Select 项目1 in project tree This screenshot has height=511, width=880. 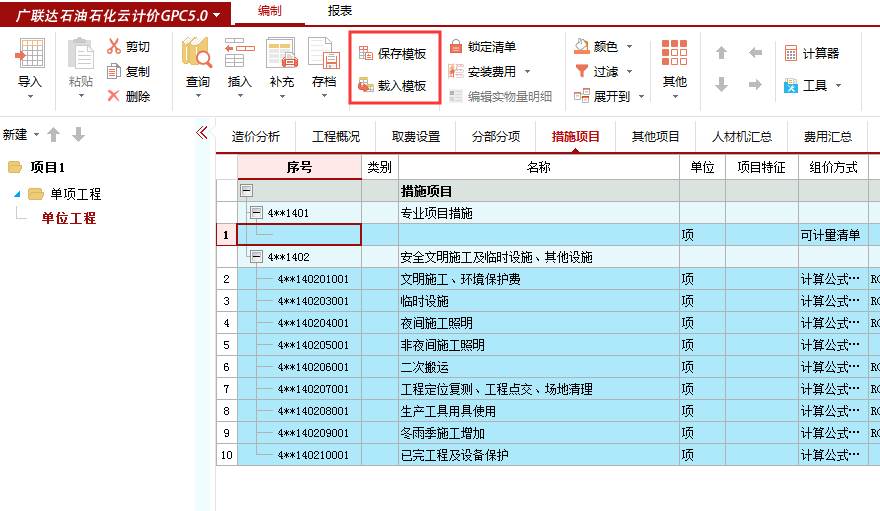pos(47,167)
